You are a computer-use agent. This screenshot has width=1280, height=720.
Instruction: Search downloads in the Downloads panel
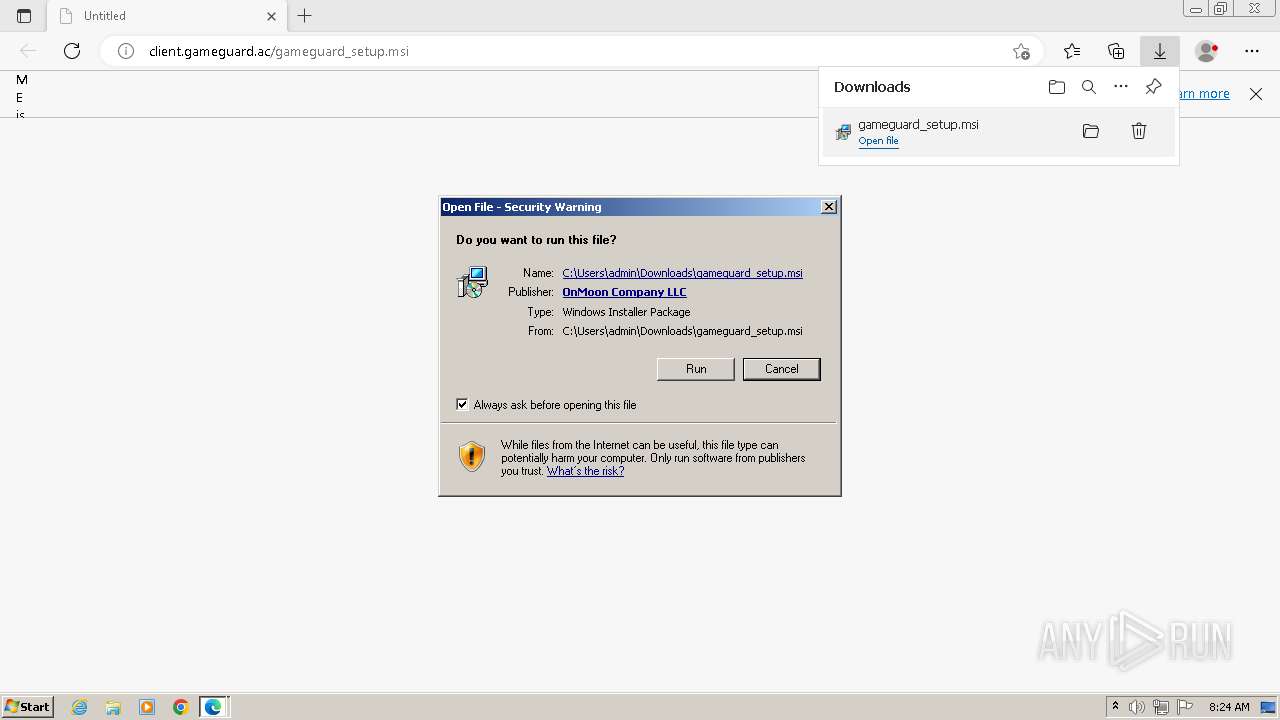[x=1089, y=87]
